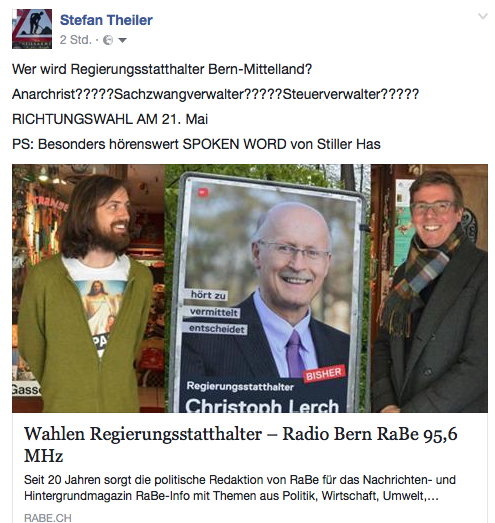Expand the post options chevron at top right
The image size is (495, 523).
(483, 16)
